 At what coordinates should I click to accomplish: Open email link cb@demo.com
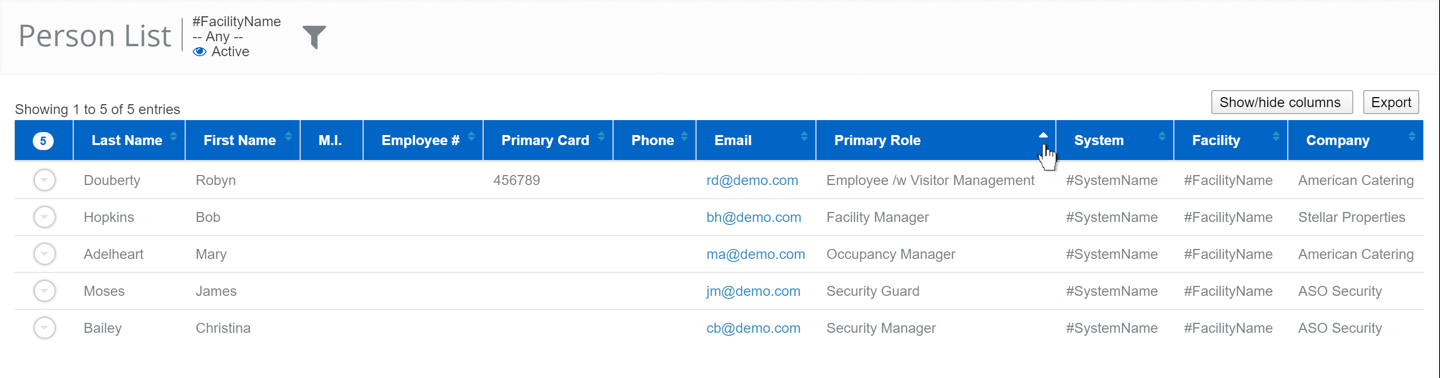[753, 328]
